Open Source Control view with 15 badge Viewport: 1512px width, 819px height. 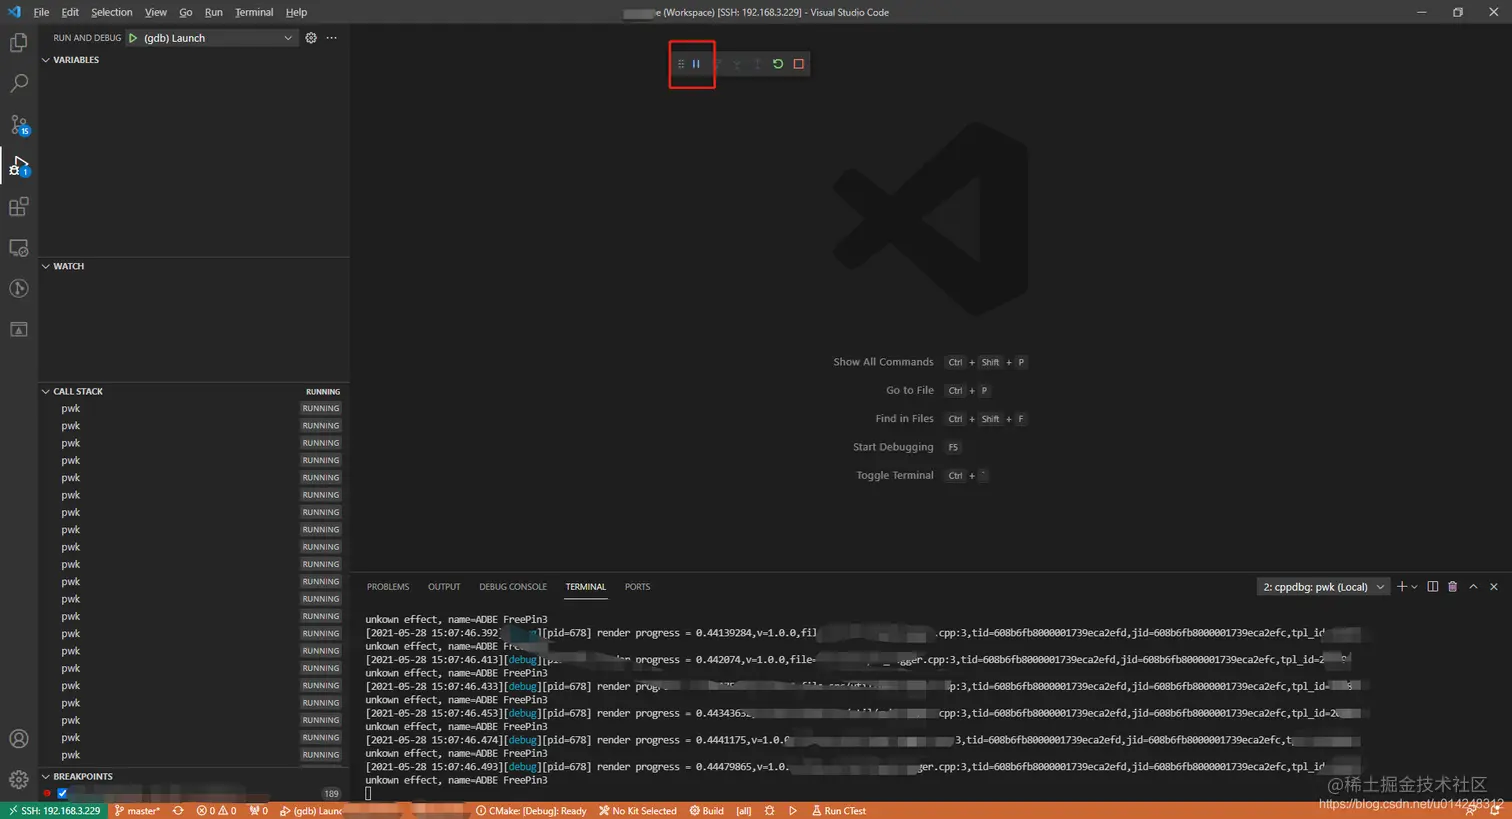[18, 125]
